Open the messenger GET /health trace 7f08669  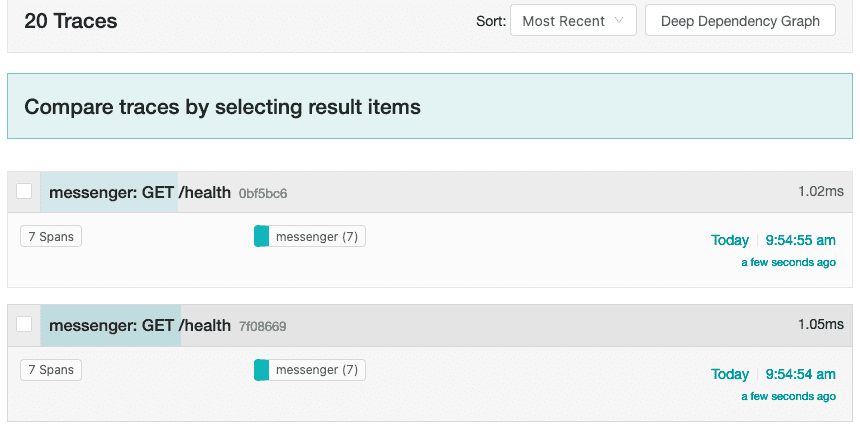[140, 325]
